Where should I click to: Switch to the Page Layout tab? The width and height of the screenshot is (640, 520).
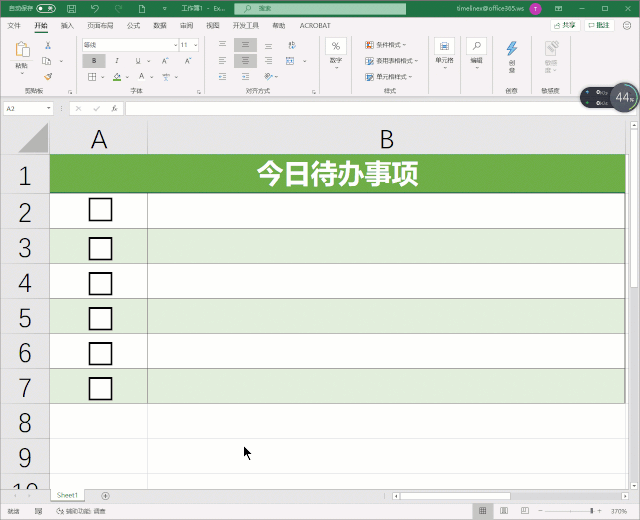click(x=100, y=26)
